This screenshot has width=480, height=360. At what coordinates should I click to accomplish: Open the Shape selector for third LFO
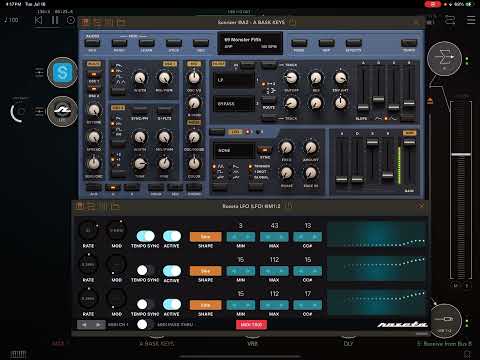click(205, 305)
